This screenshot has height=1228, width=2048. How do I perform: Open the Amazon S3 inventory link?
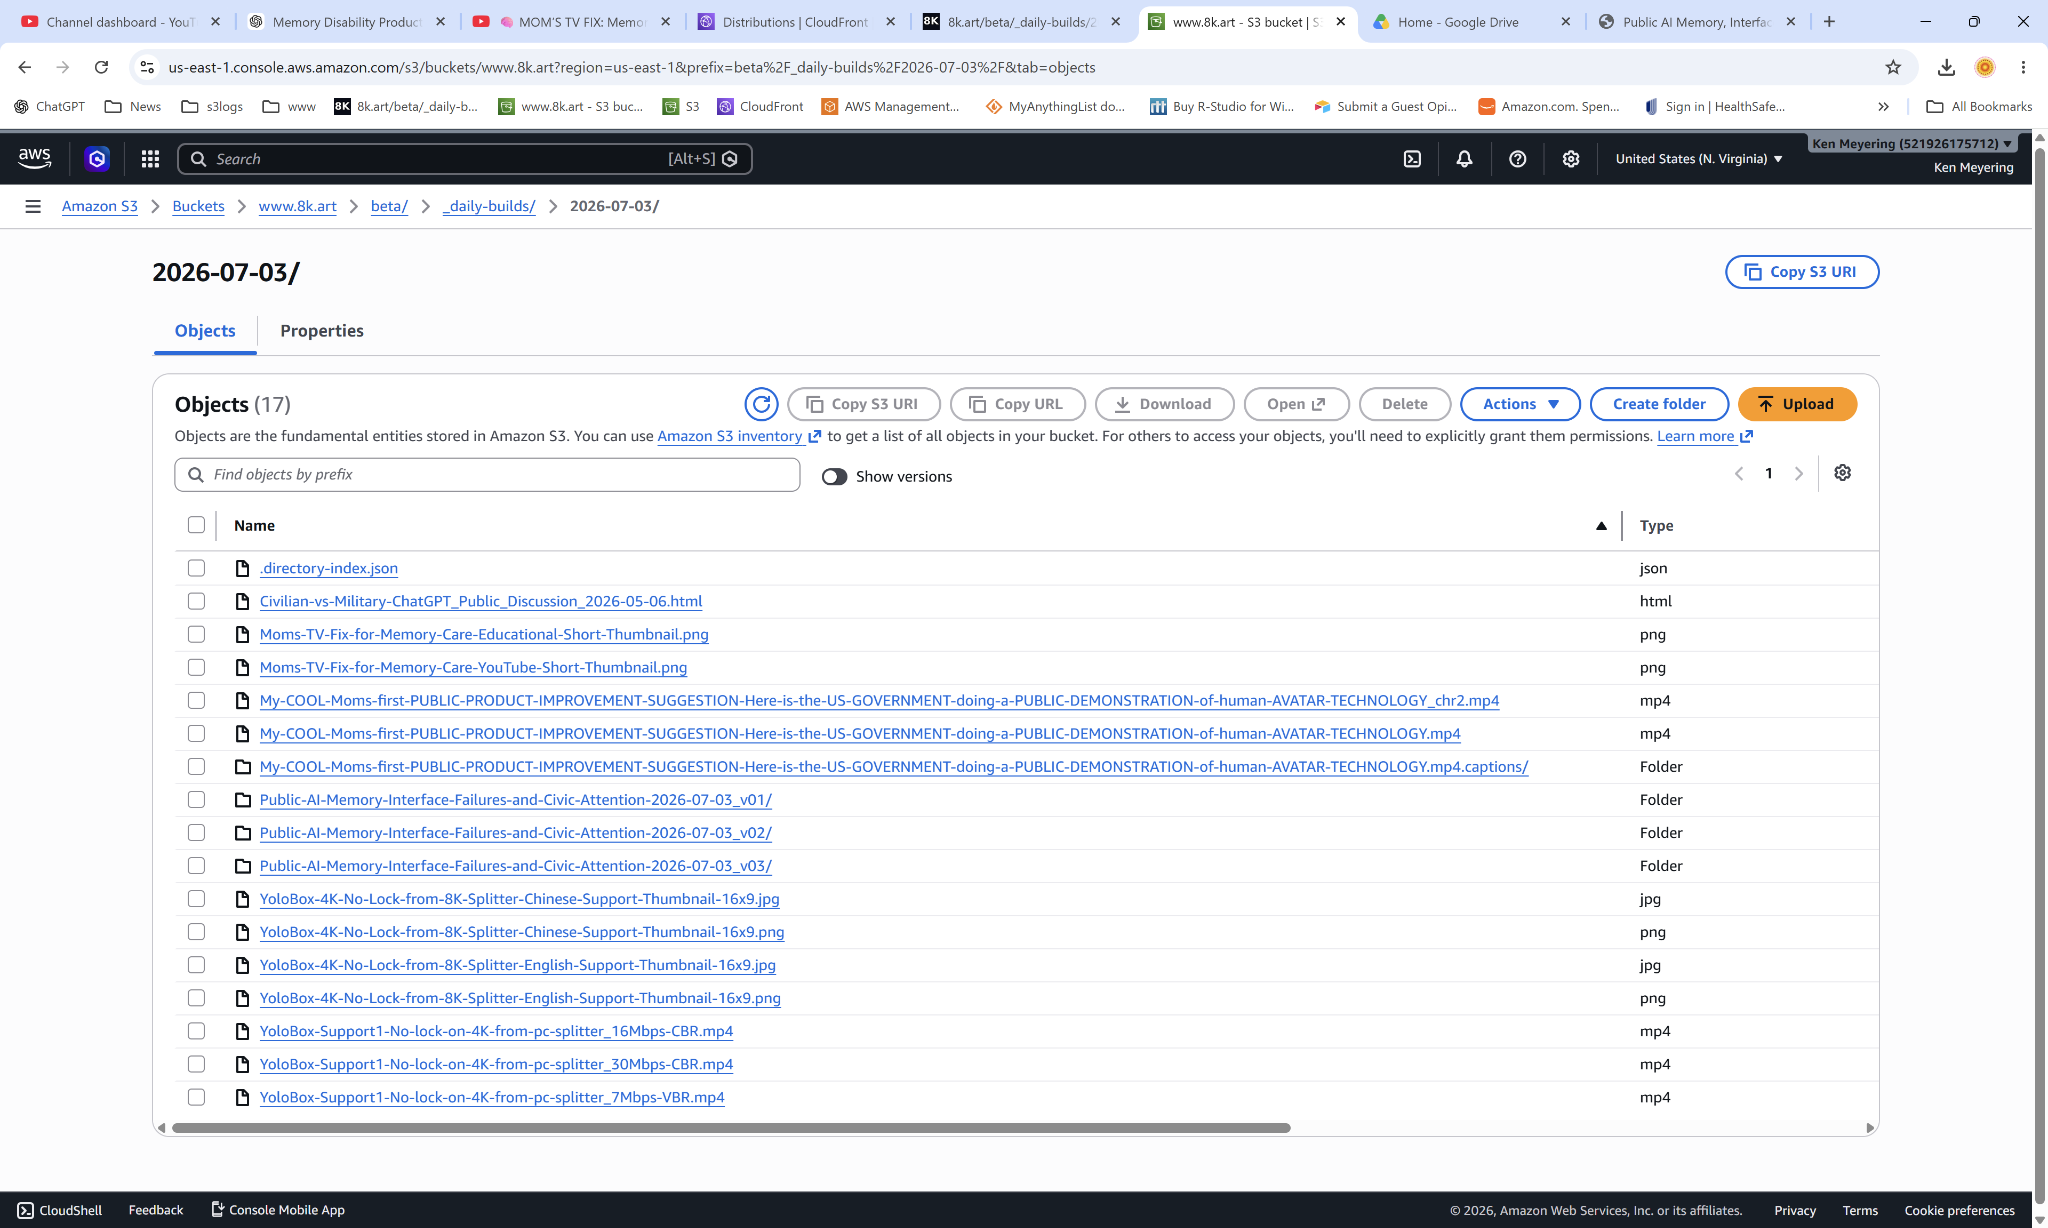[739, 436]
